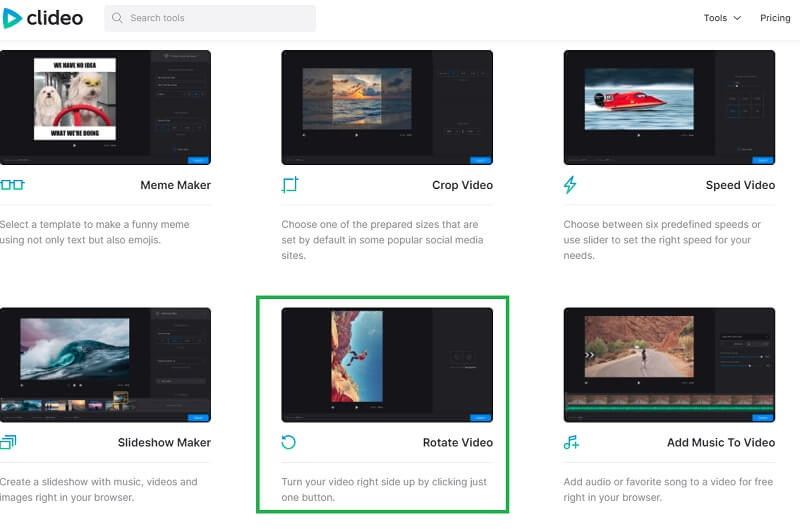Open the Meme Maker title link
Screen dimensions: 800x529
(175, 185)
